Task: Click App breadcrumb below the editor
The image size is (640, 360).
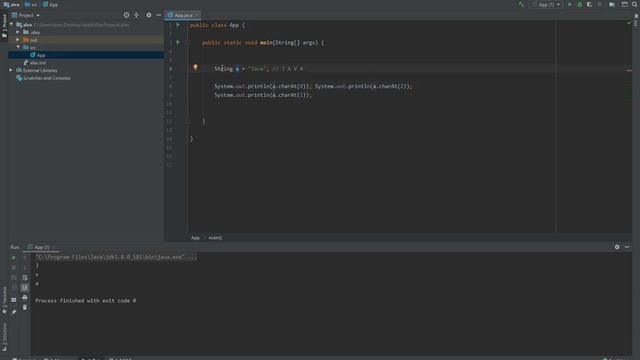Action: click(196, 238)
